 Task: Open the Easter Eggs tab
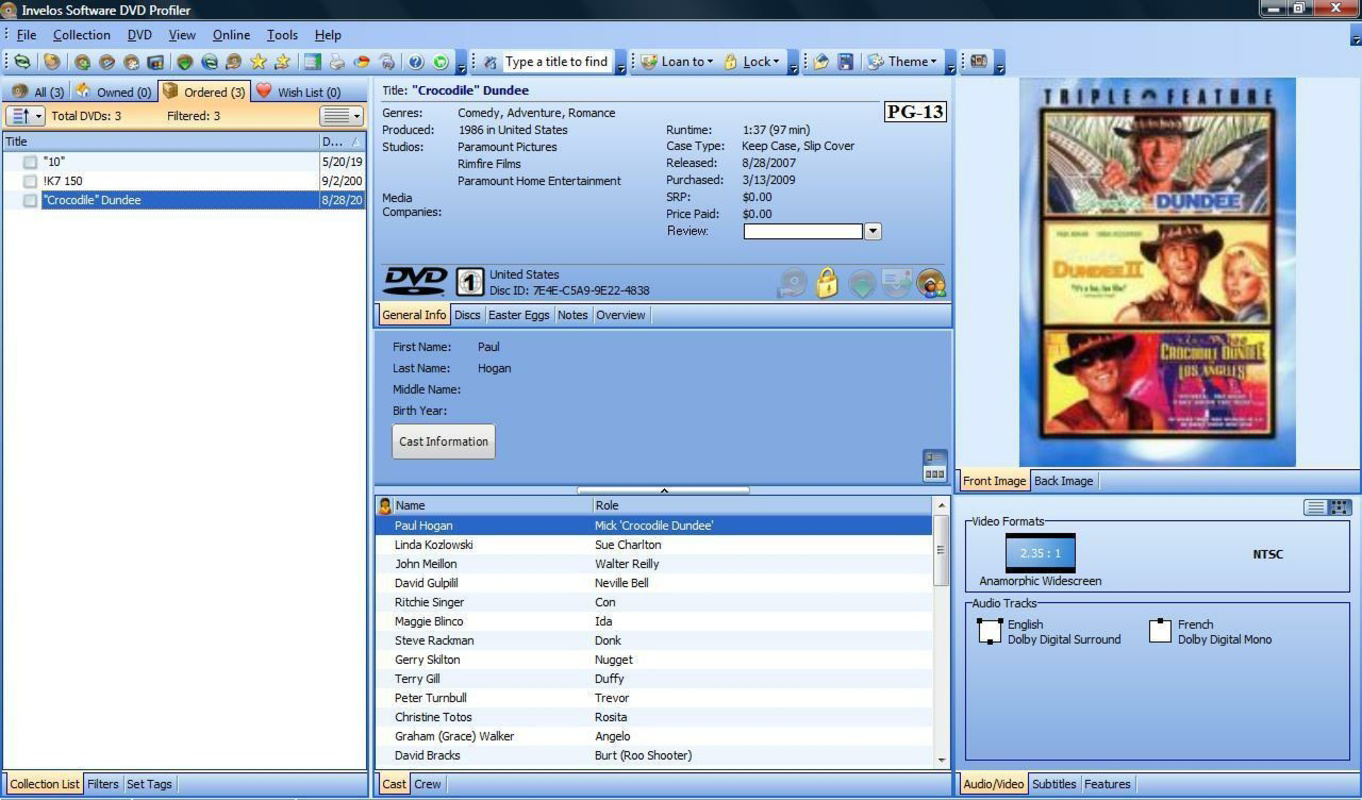point(519,315)
